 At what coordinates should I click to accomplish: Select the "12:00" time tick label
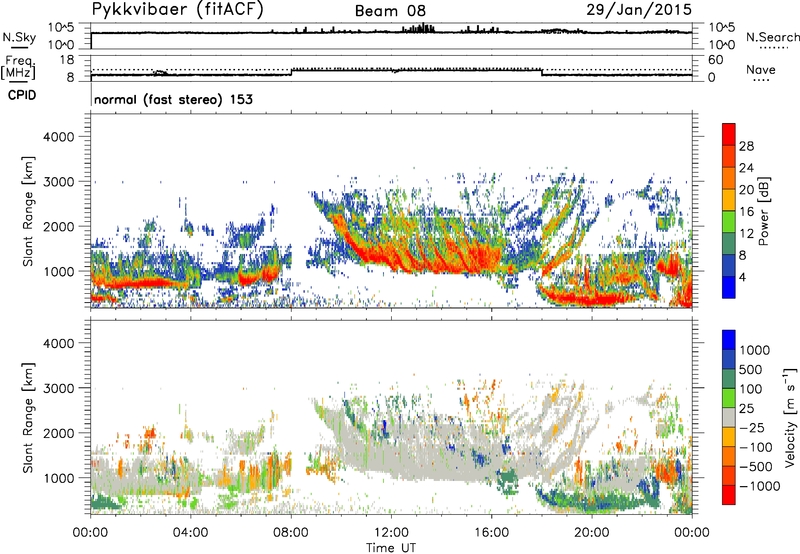tap(391, 533)
